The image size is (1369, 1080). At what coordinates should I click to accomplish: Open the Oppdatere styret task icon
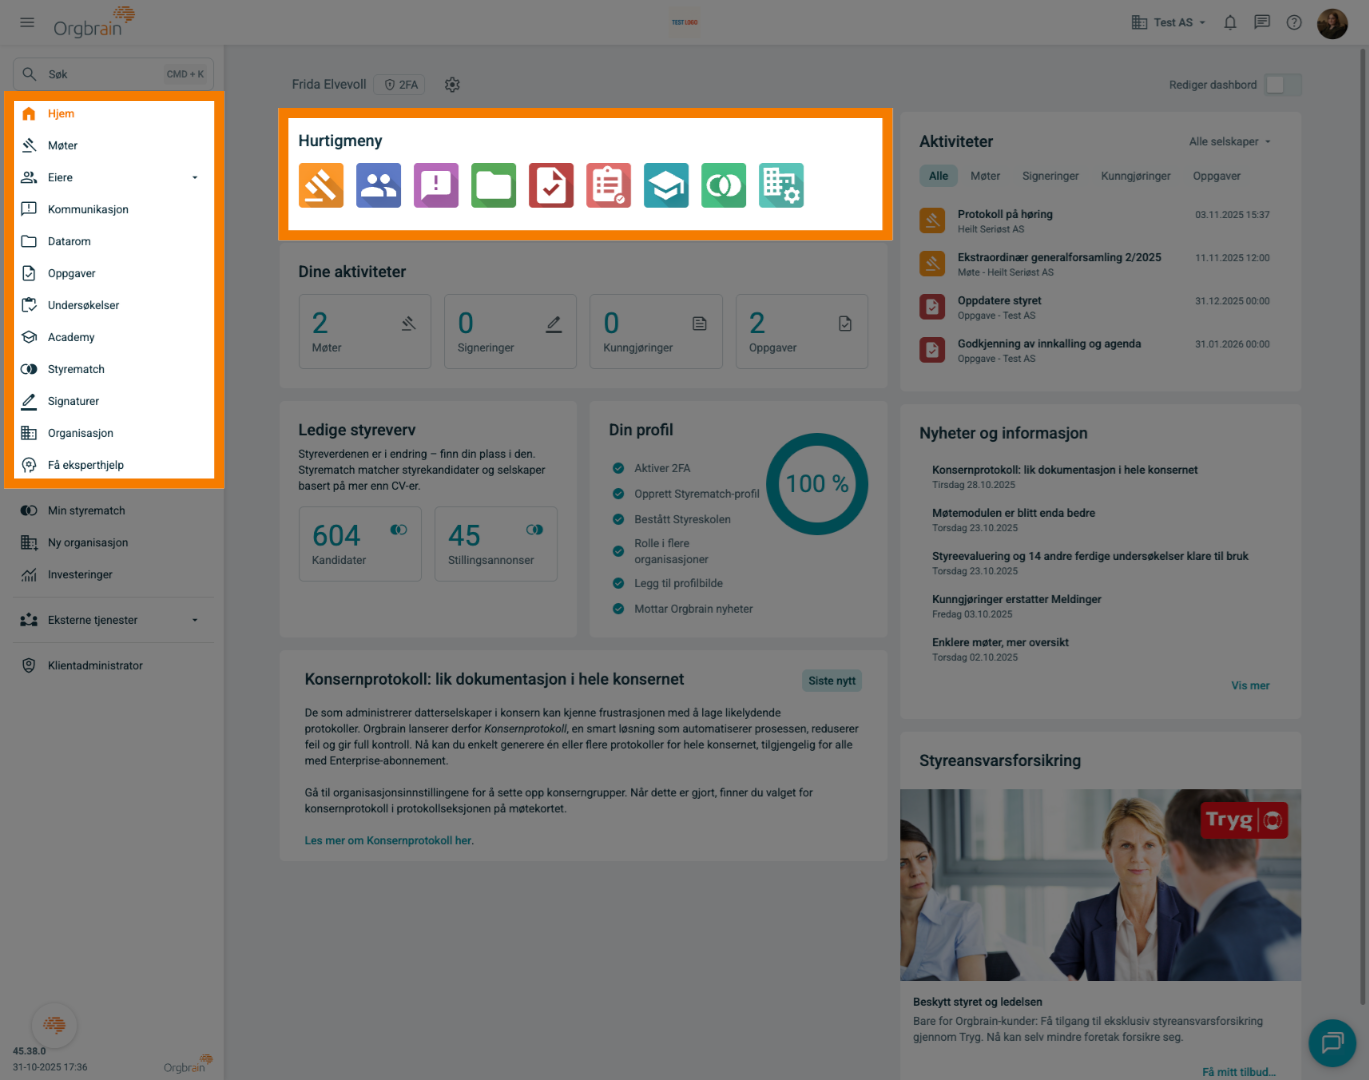[932, 307]
